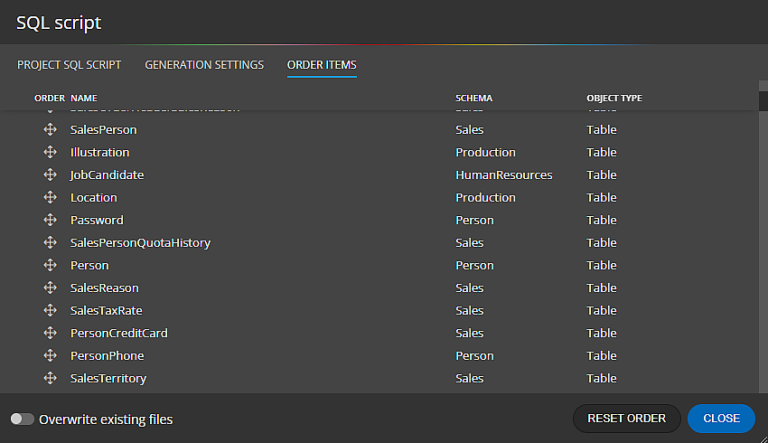Click the move icon beside Person

click(x=50, y=266)
